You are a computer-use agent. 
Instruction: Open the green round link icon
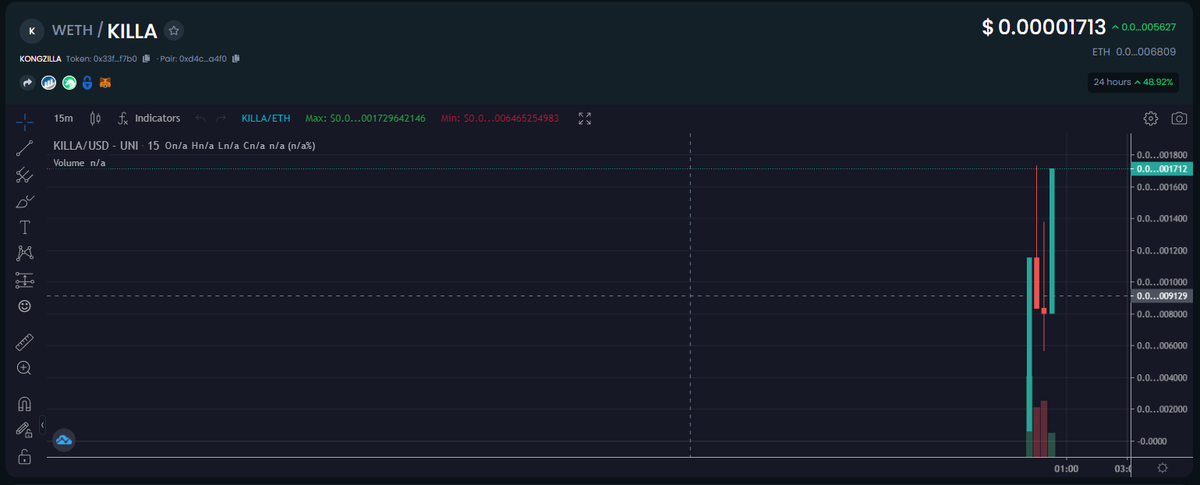(x=69, y=83)
